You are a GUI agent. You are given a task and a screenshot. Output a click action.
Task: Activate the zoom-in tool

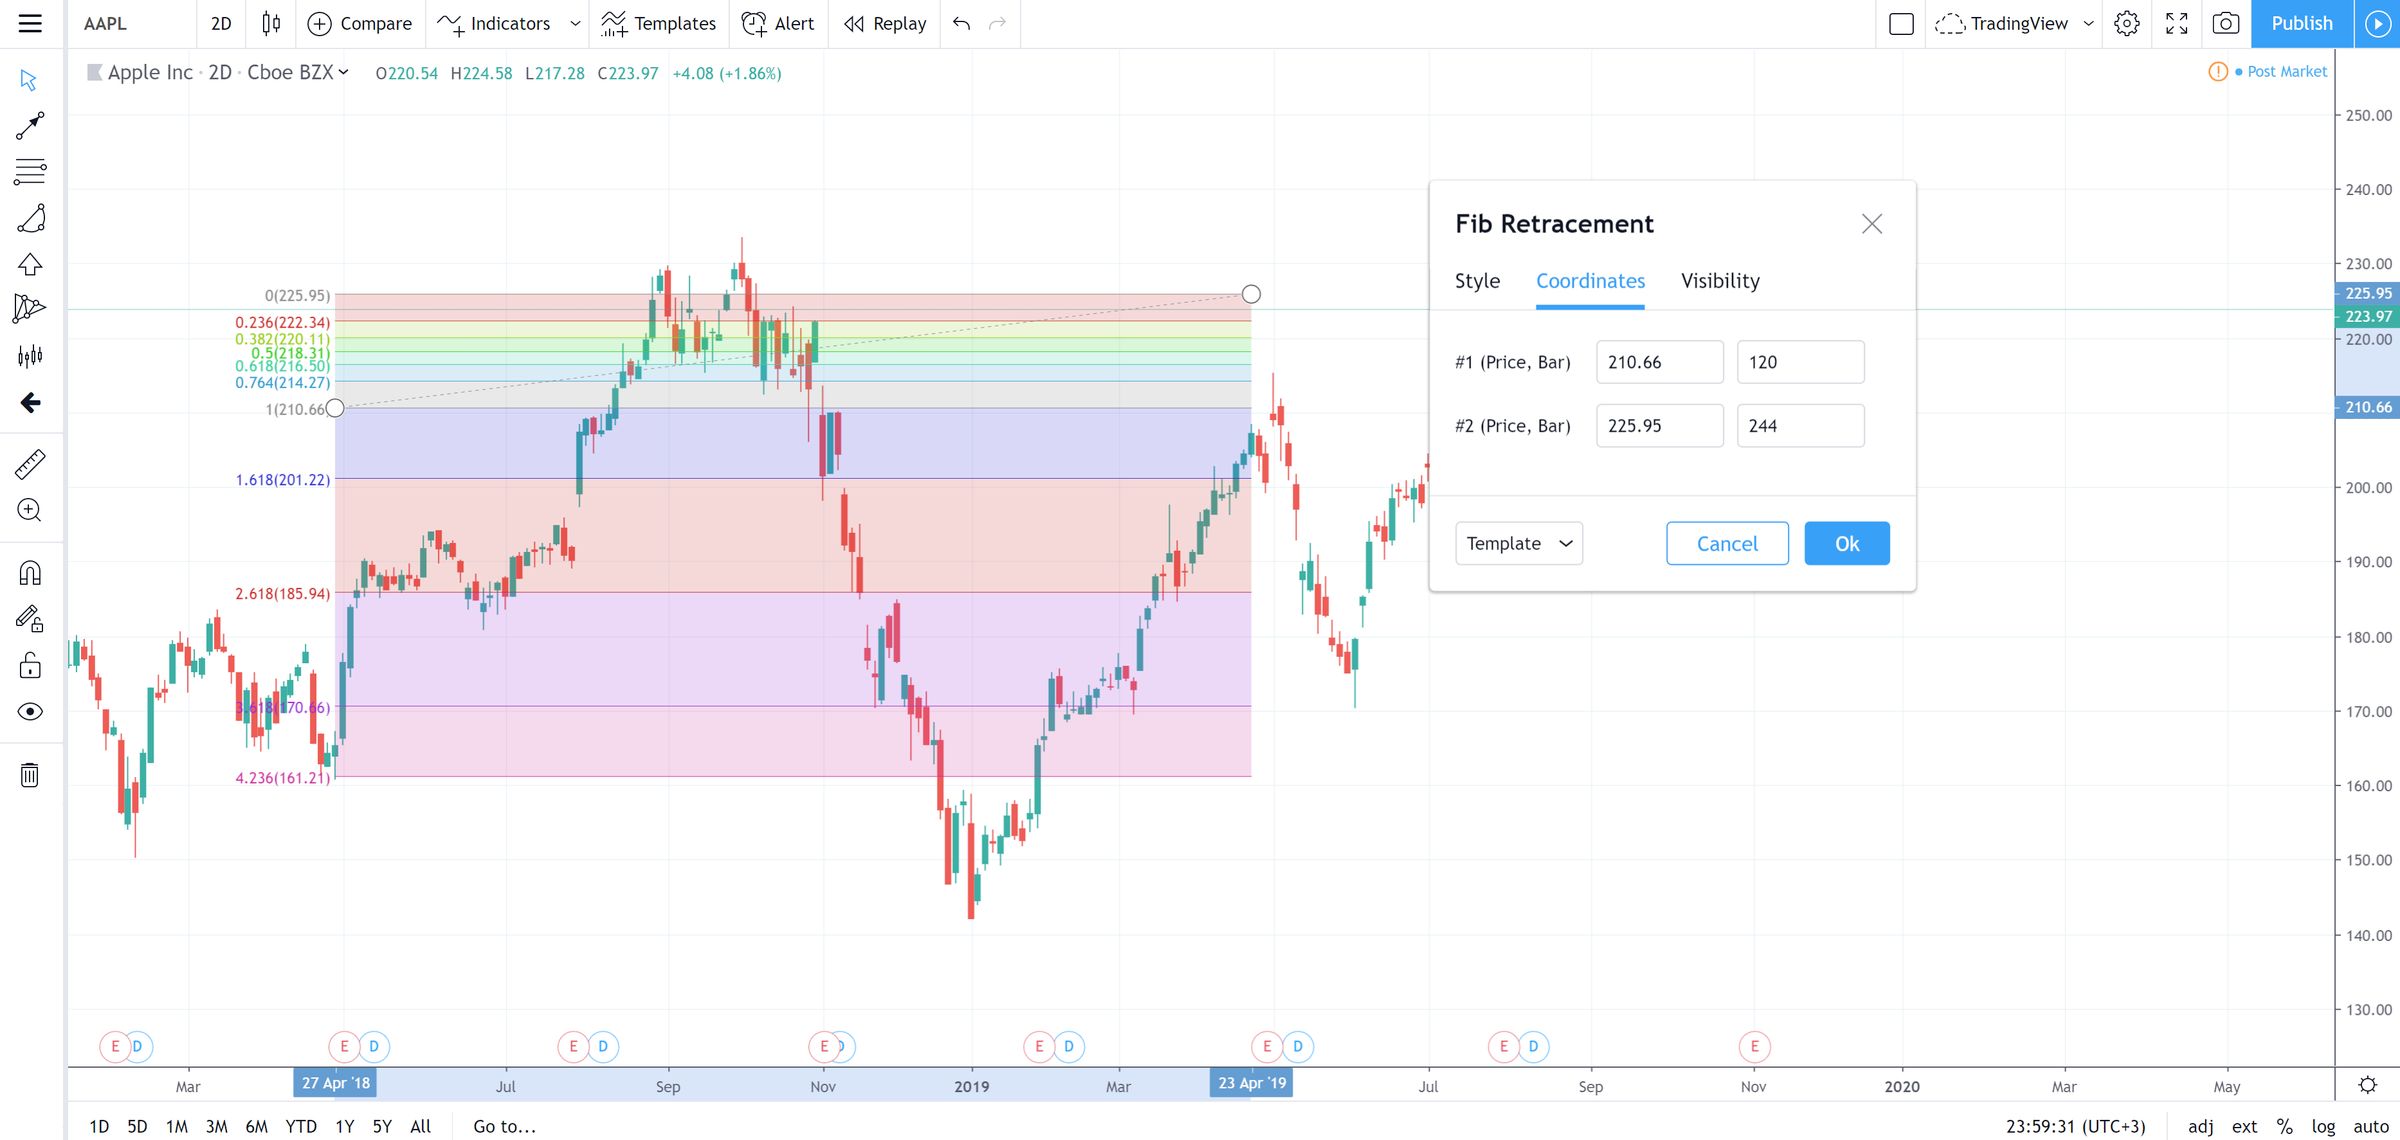tap(30, 511)
